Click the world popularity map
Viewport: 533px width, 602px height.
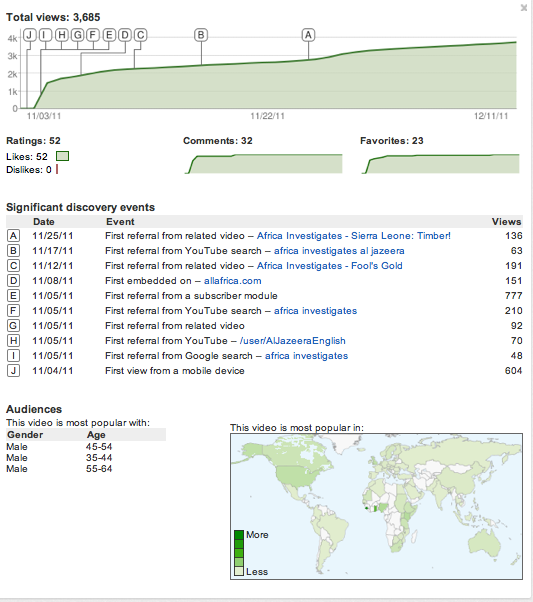[376, 506]
